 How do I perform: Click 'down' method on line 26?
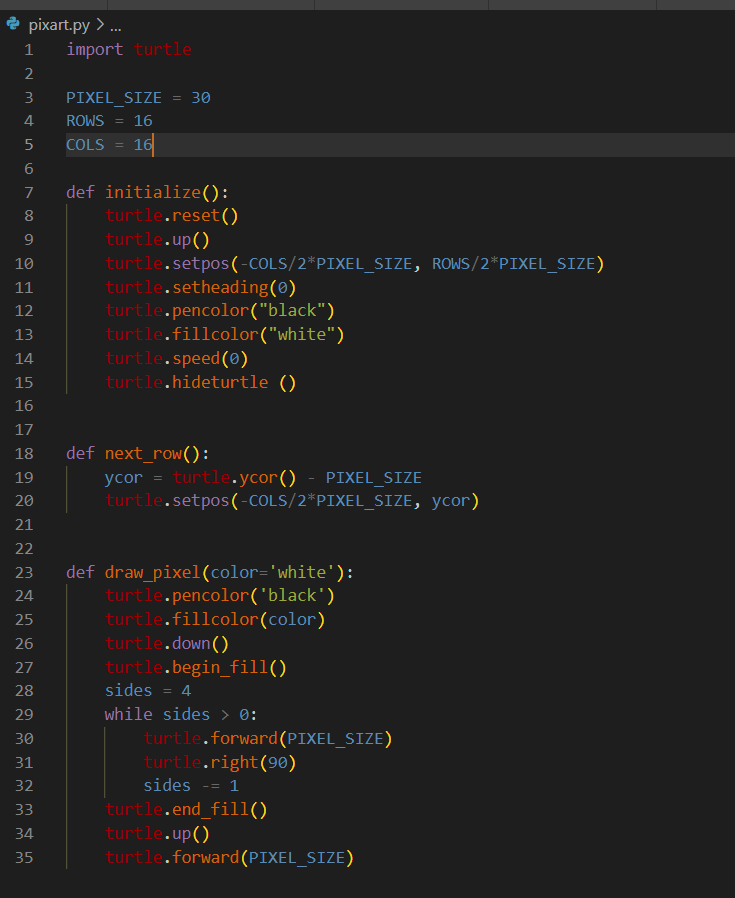[191, 644]
